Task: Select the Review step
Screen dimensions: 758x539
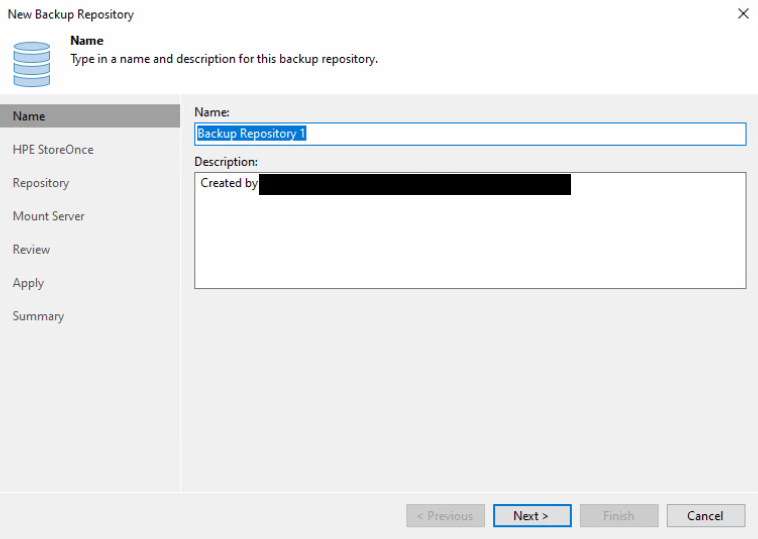Action: tap(31, 249)
